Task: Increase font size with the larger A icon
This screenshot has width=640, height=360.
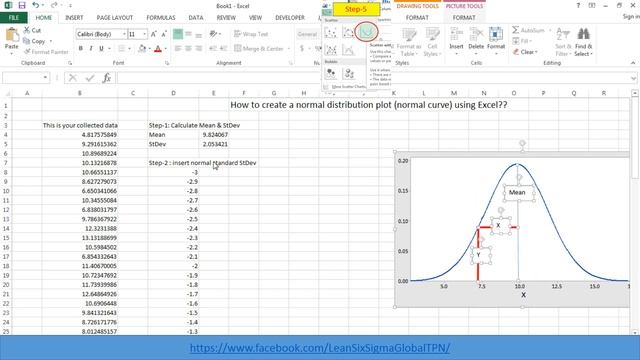Action: pos(153,34)
